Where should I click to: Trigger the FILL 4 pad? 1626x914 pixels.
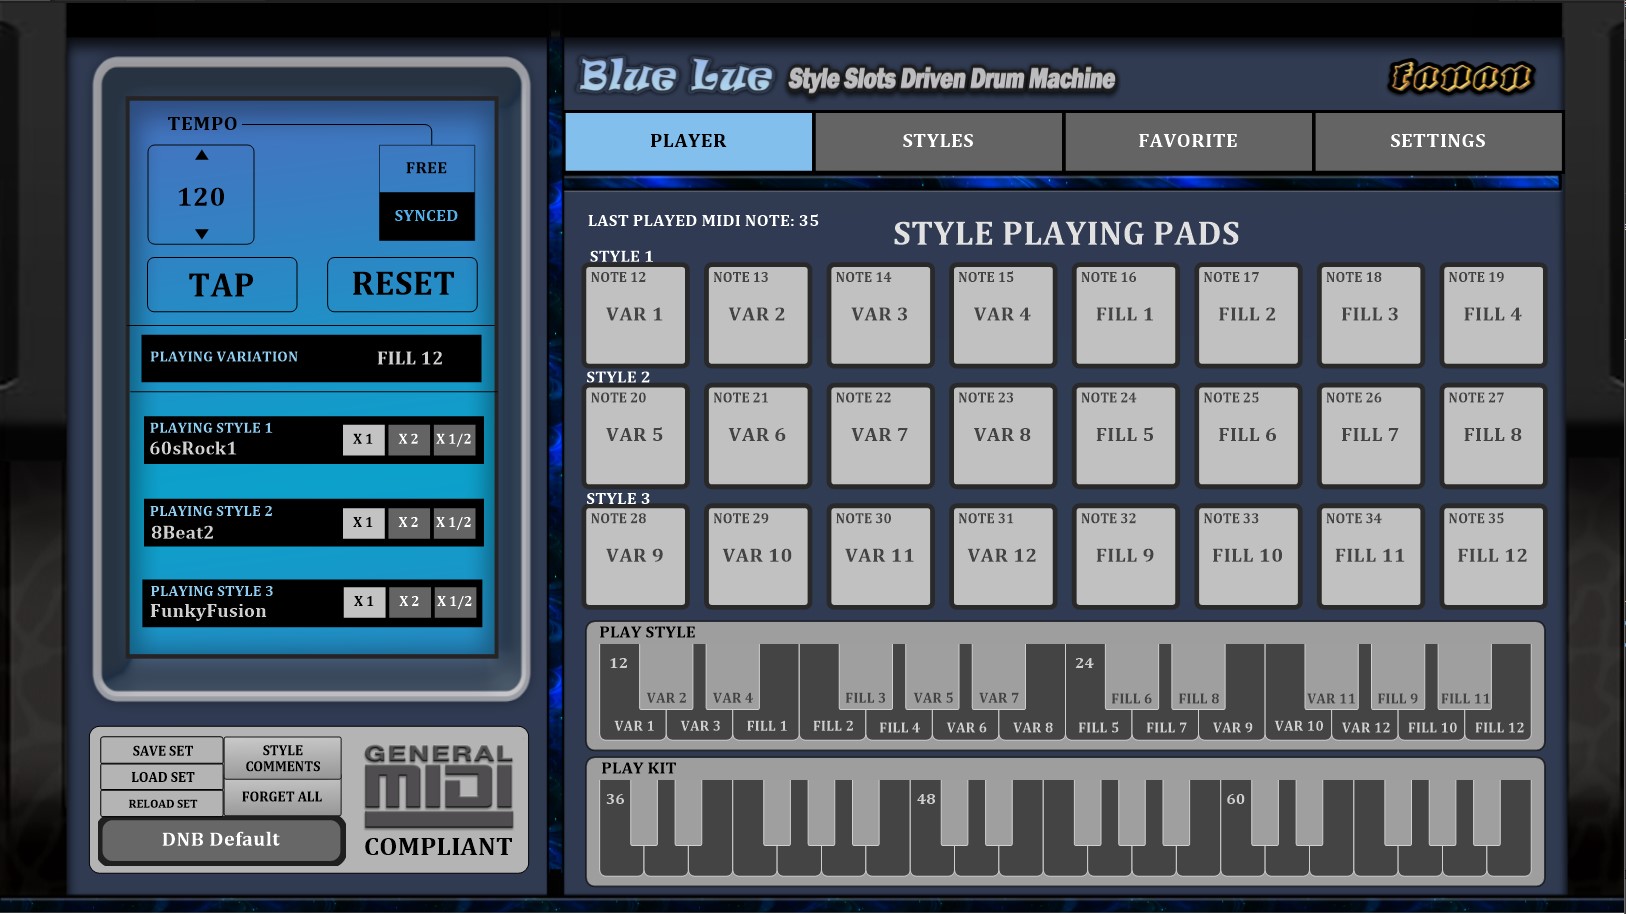[x=1493, y=315]
